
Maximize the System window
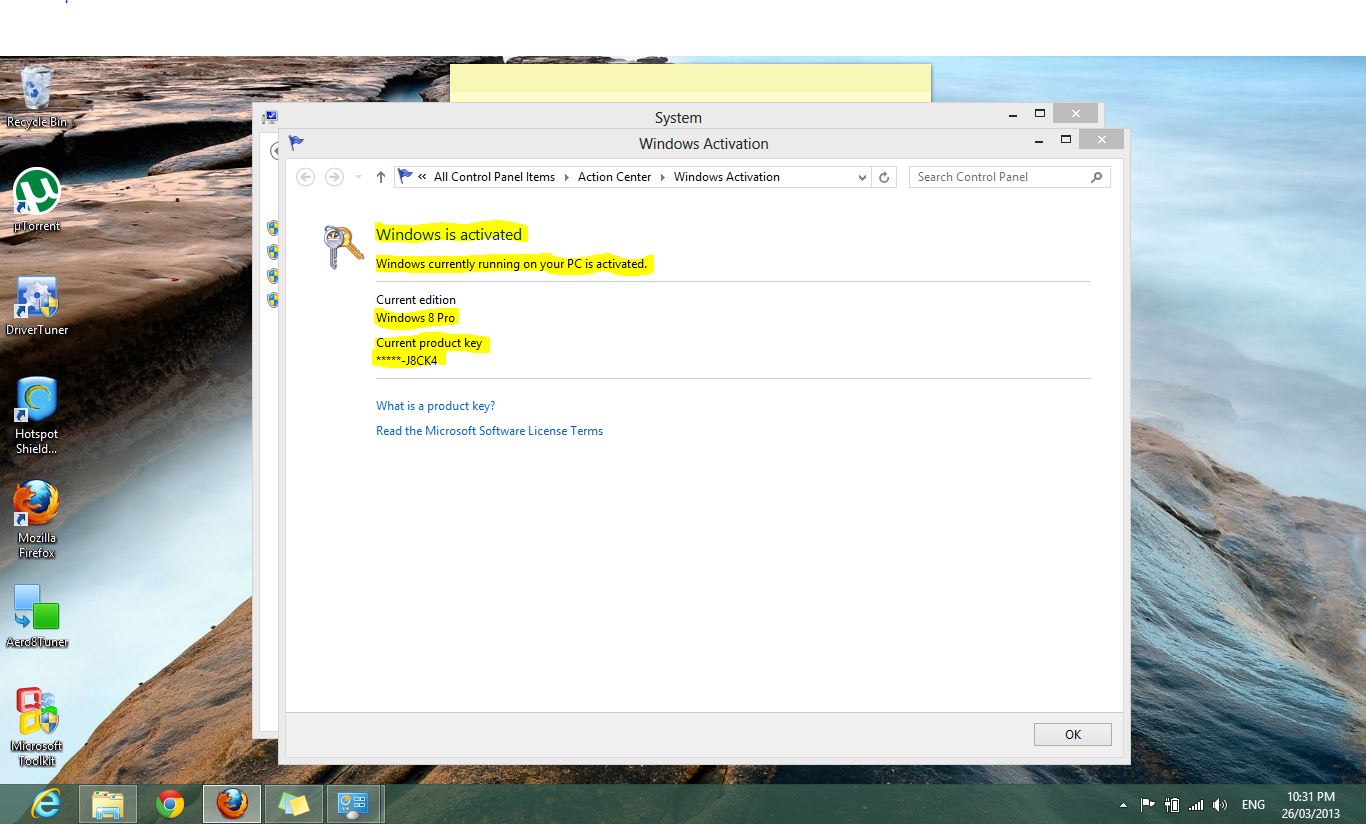[x=1040, y=113]
